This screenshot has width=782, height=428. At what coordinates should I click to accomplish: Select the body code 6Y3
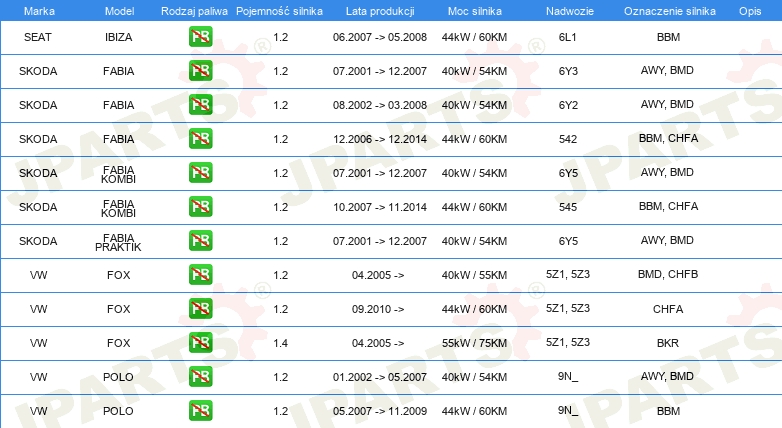click(568, 71)
